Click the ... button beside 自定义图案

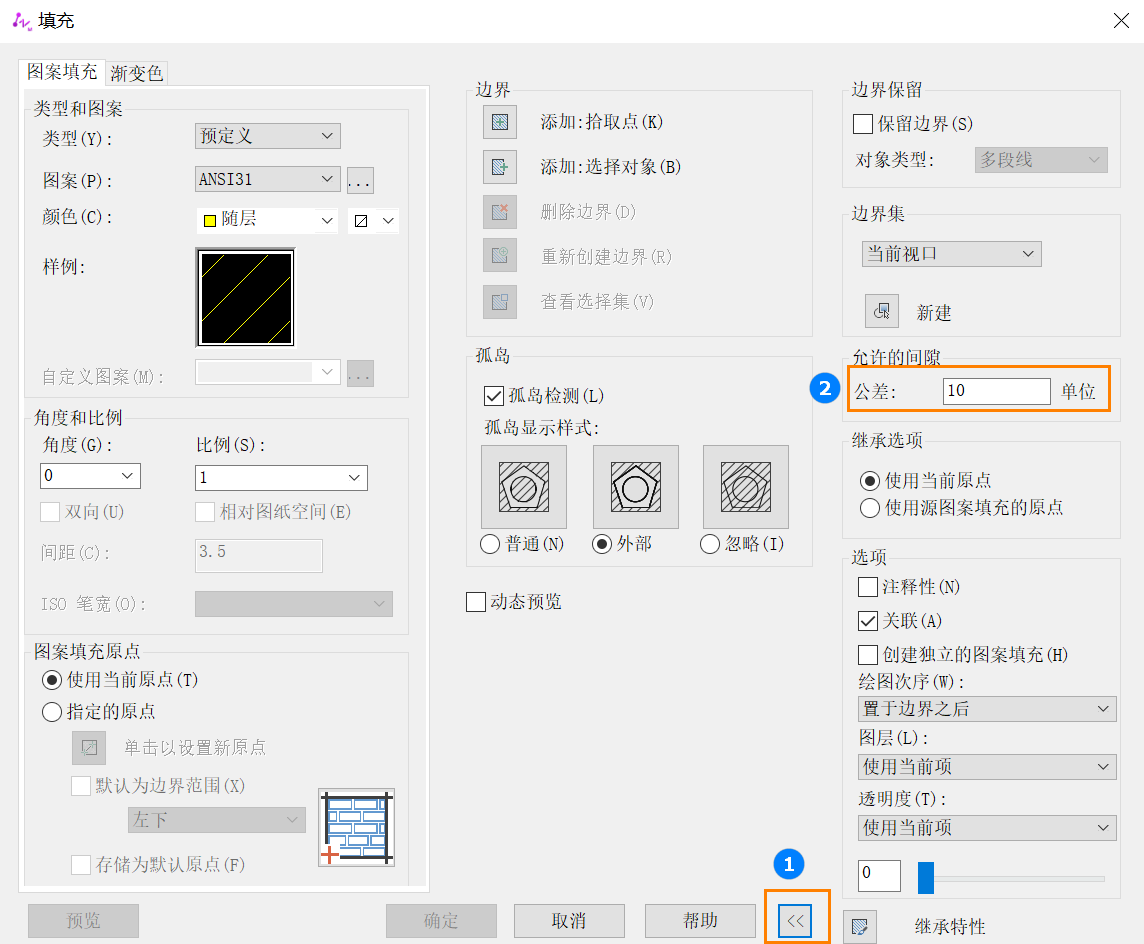[360, 374]
